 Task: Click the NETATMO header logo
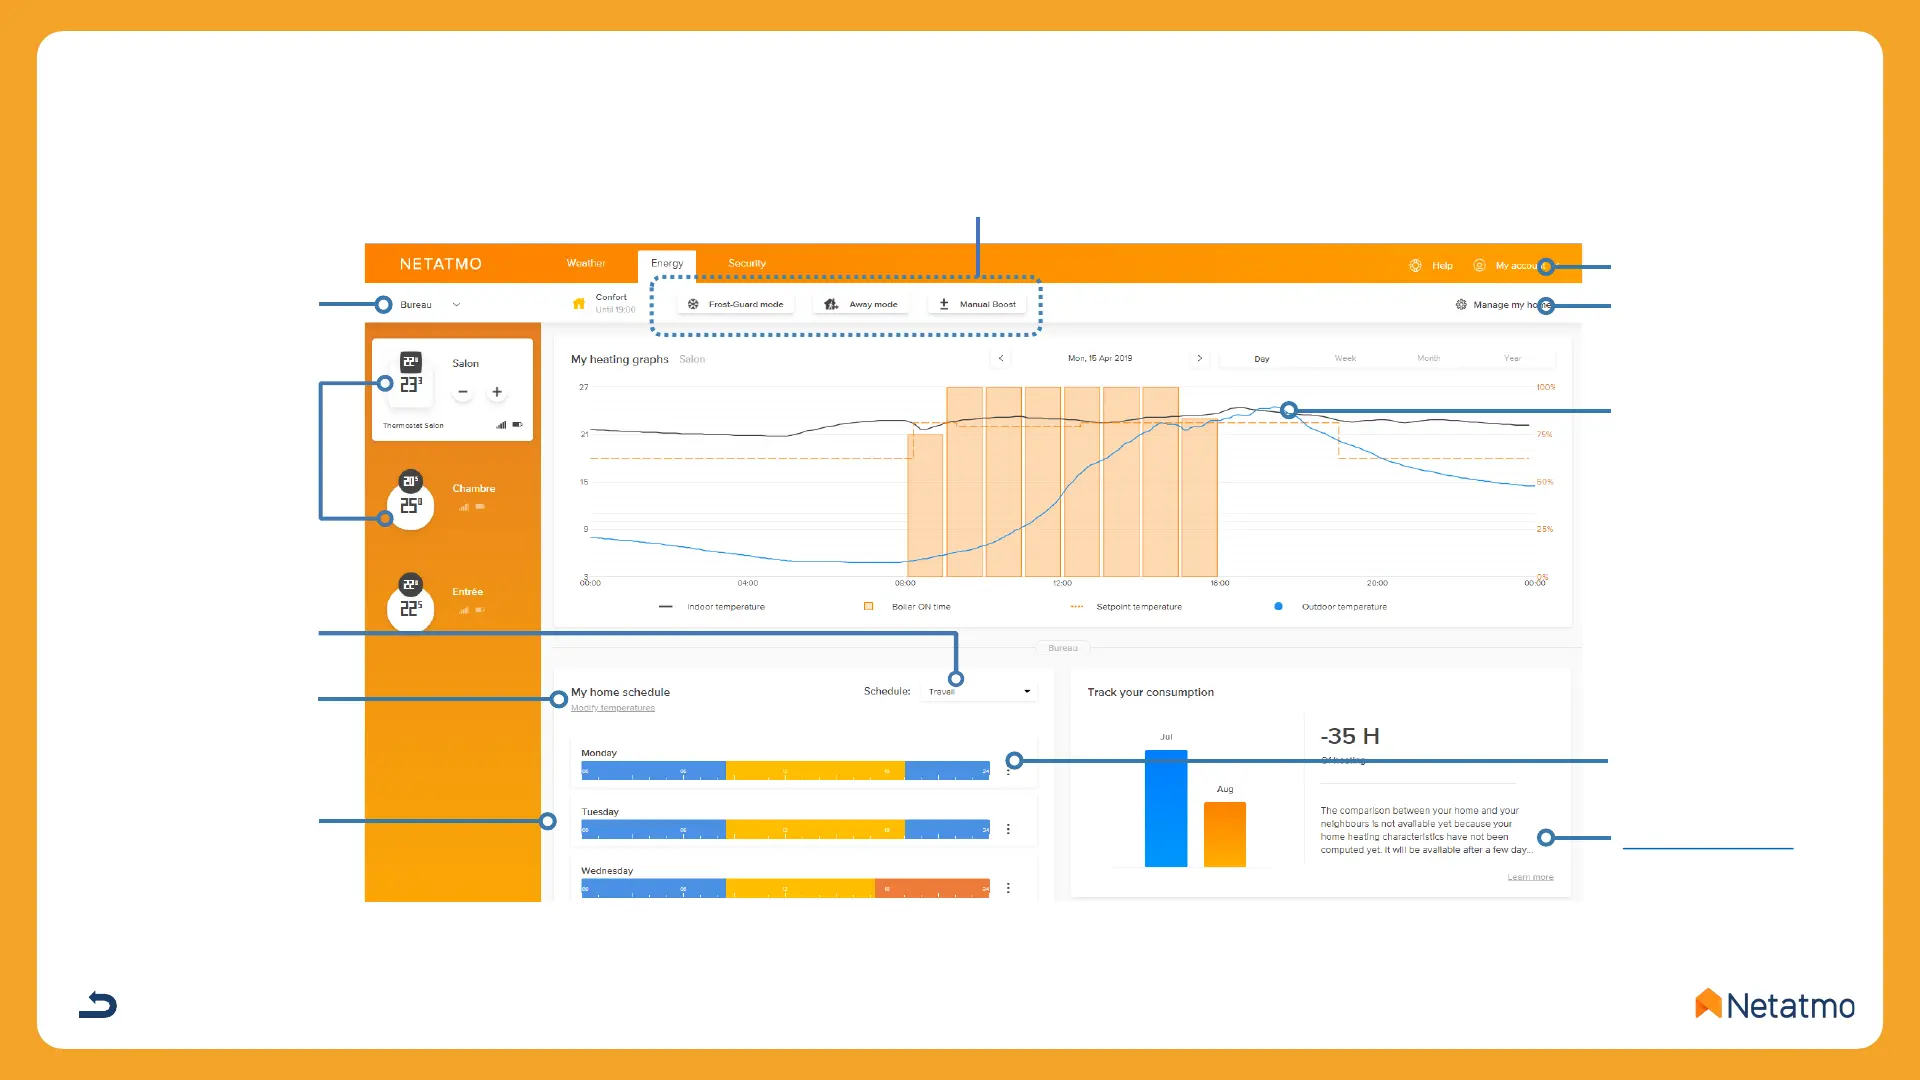[441, 264]
